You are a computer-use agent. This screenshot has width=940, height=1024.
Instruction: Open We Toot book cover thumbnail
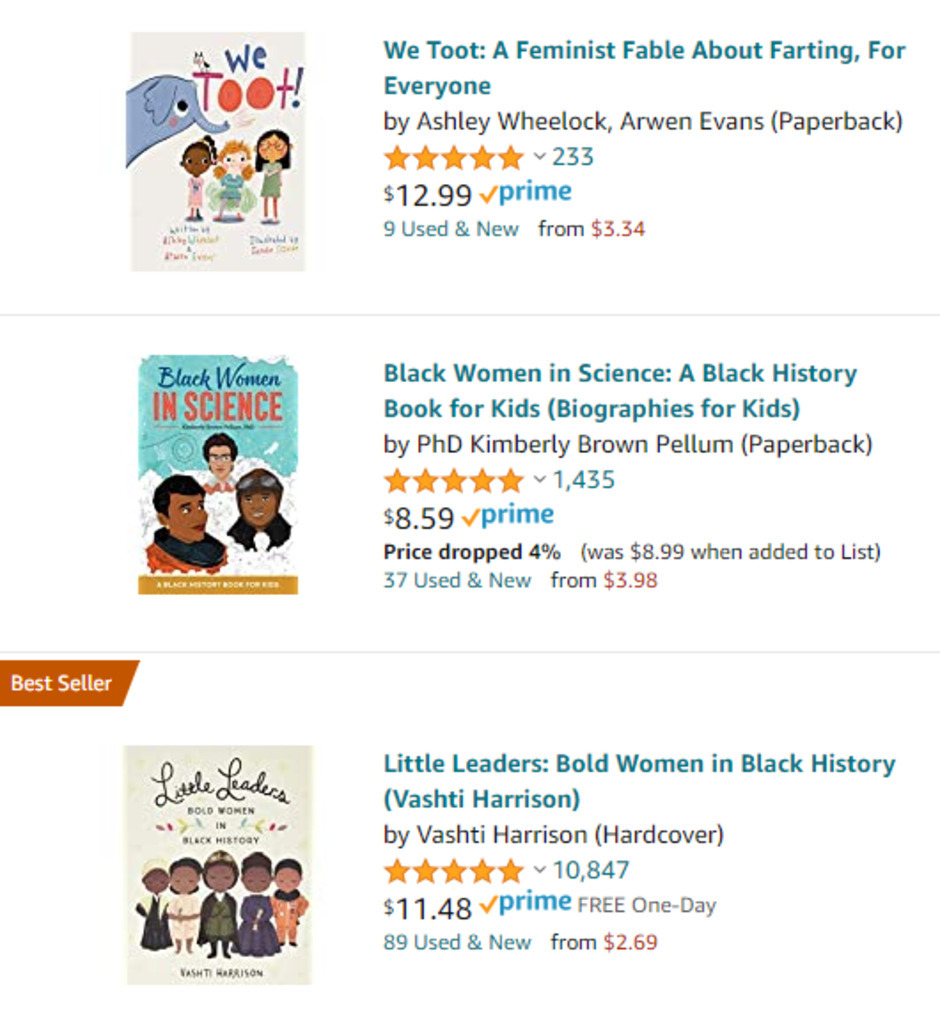(x=217, y=151)
